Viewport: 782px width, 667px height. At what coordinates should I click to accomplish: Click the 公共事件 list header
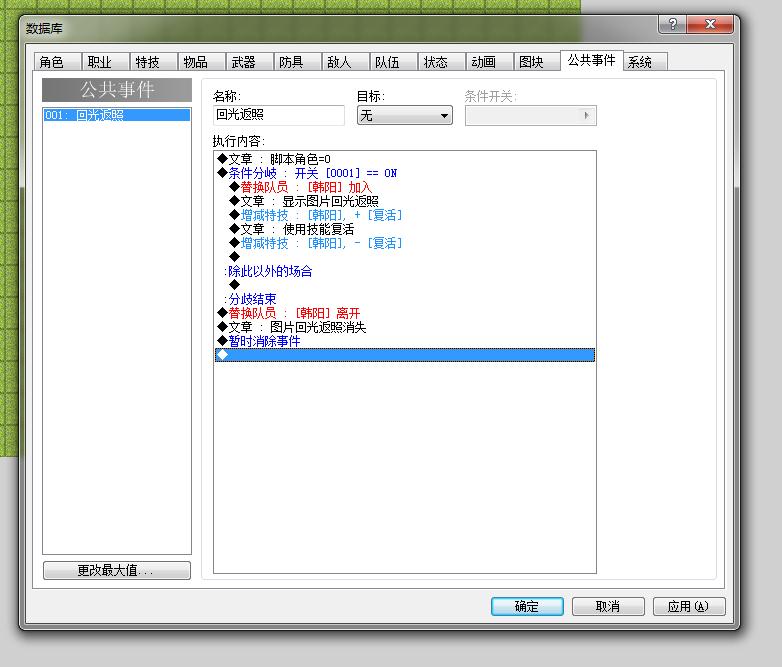117,90
